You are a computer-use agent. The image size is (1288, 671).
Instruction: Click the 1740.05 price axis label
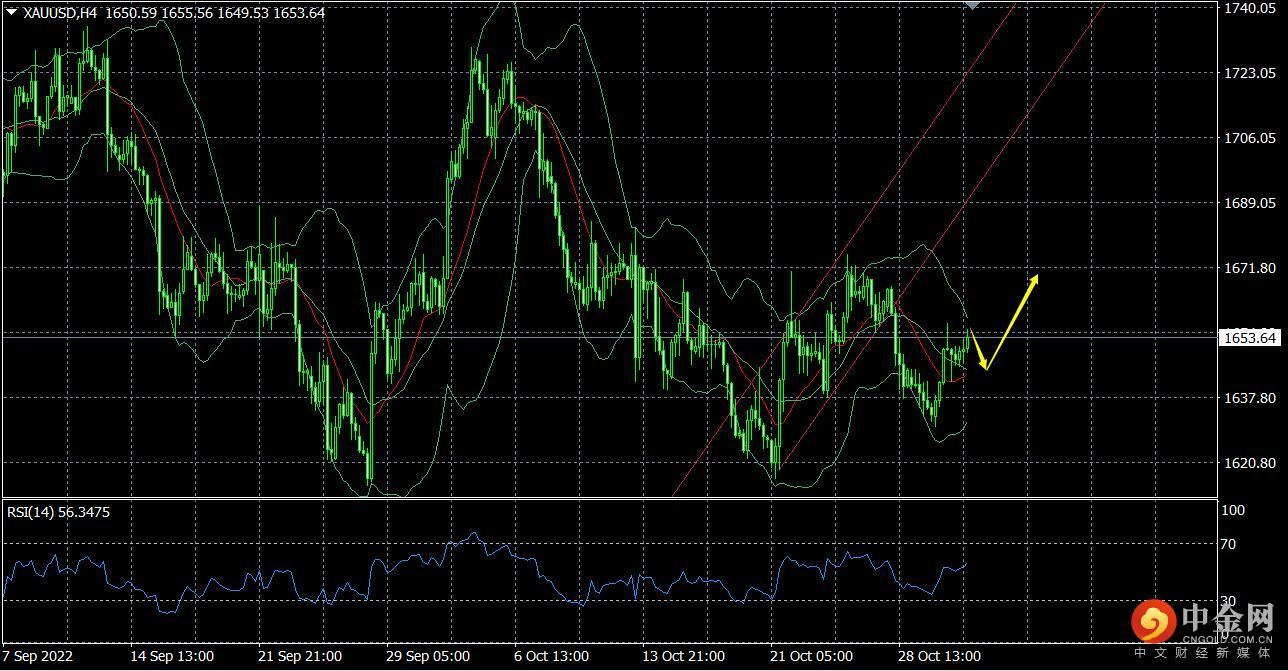point(1248,8)
